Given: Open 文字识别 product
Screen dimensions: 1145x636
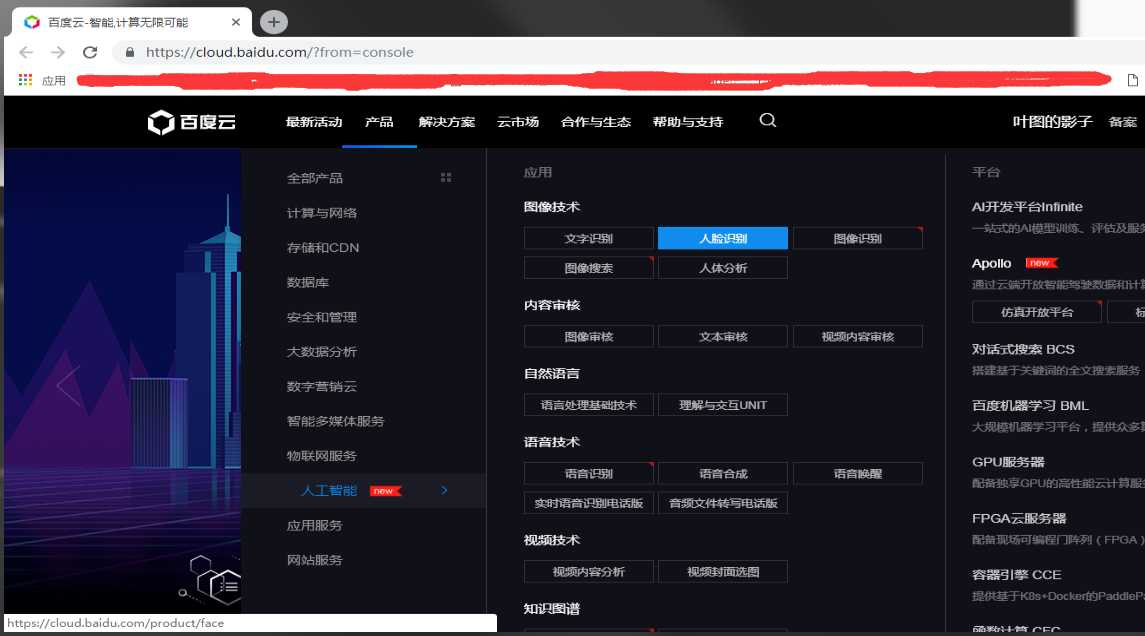Looking at the screenshot, I should coord(589,238).
